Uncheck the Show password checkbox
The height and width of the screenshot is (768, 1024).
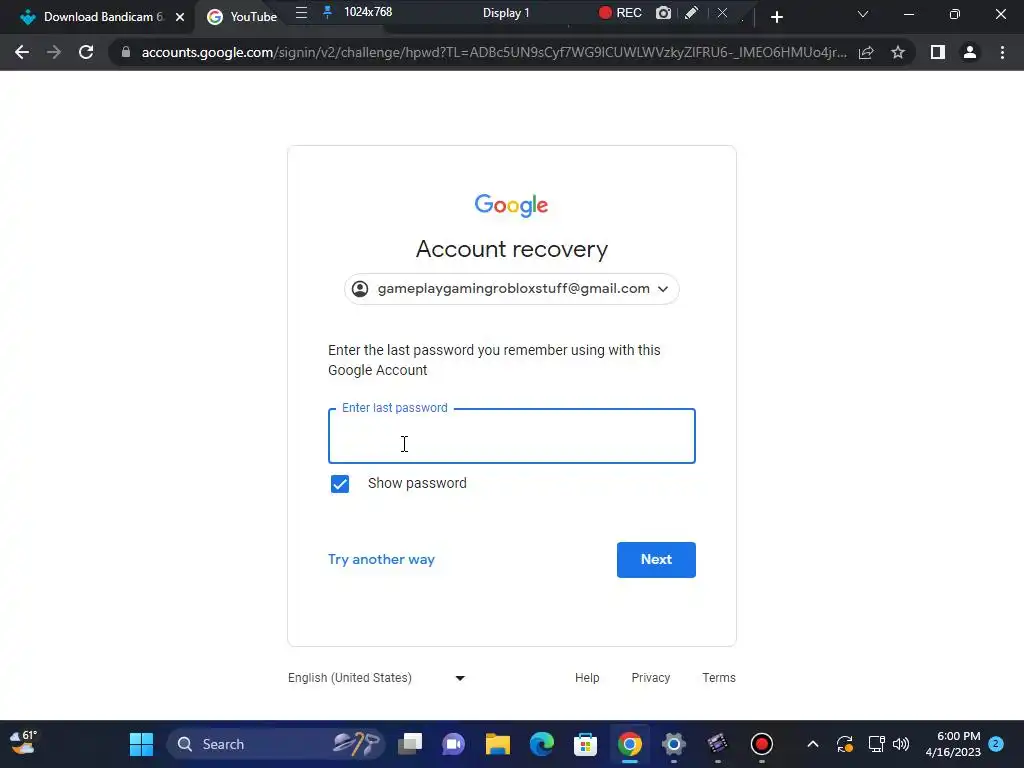click(340, 484)
